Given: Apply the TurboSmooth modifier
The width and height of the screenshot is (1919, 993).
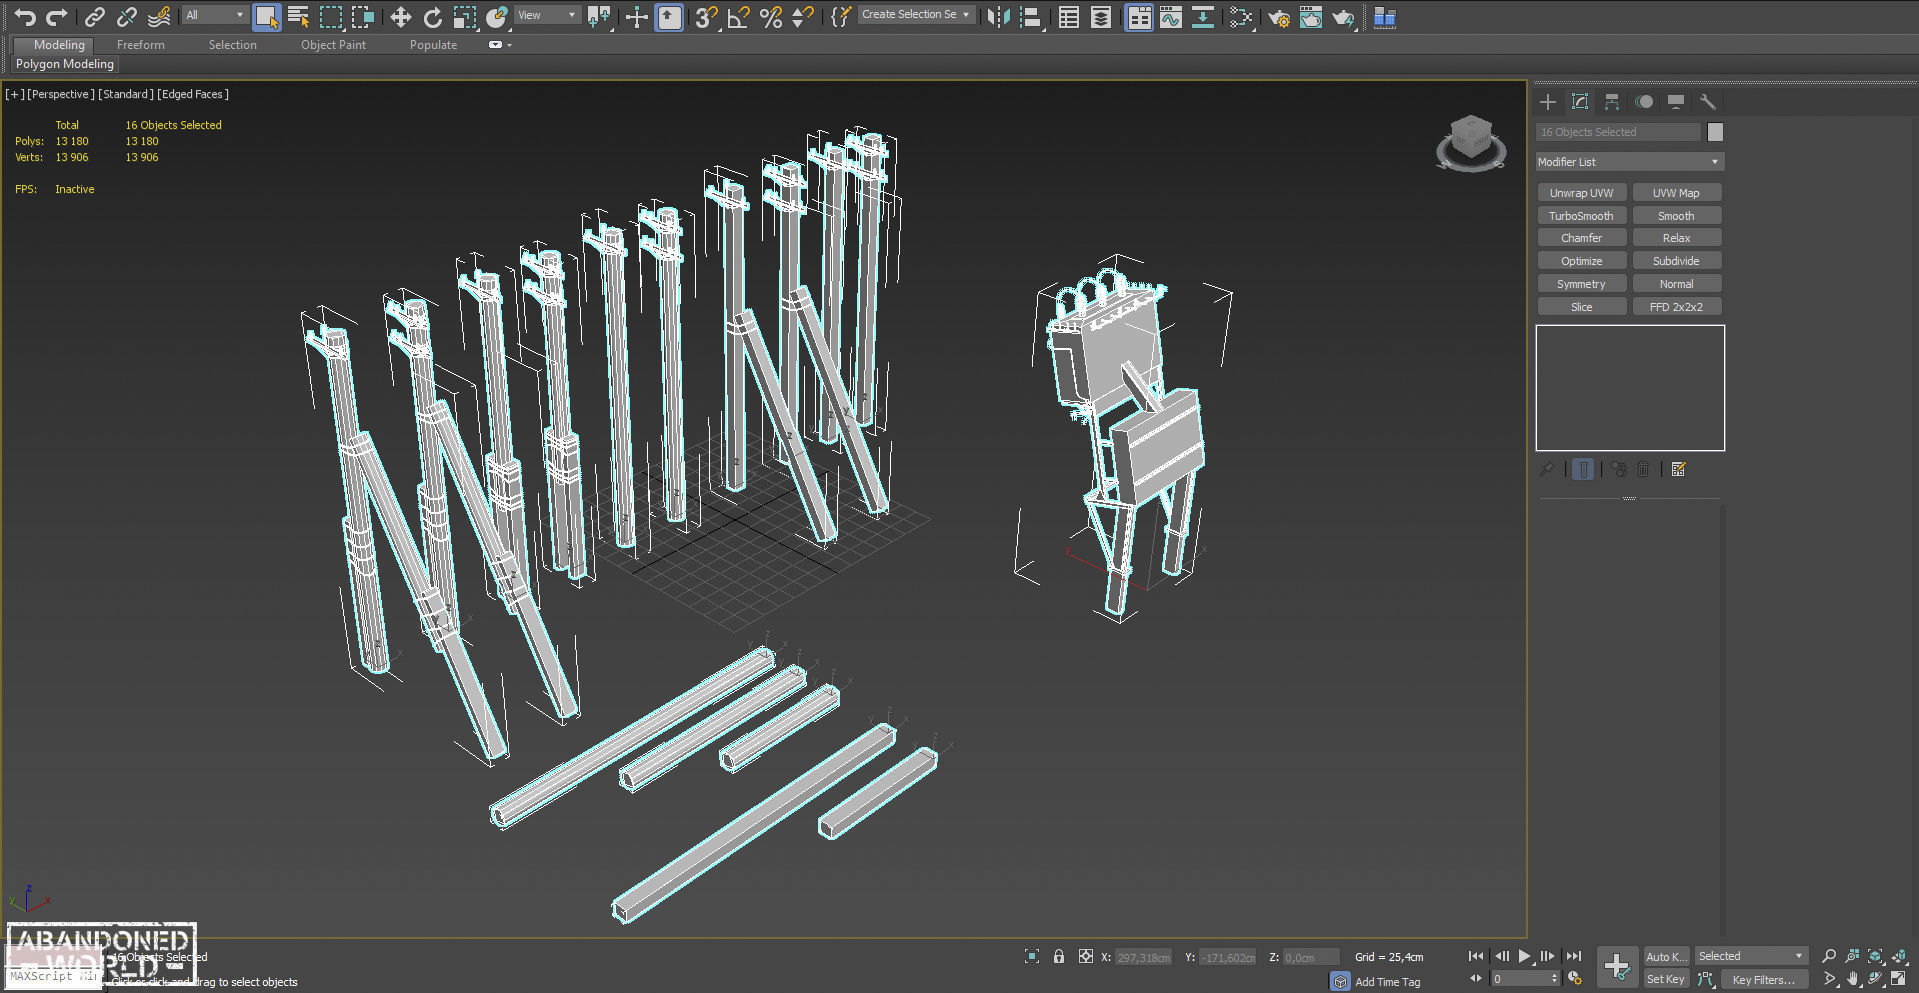Looking at the screenshot, I should 1582,216.
